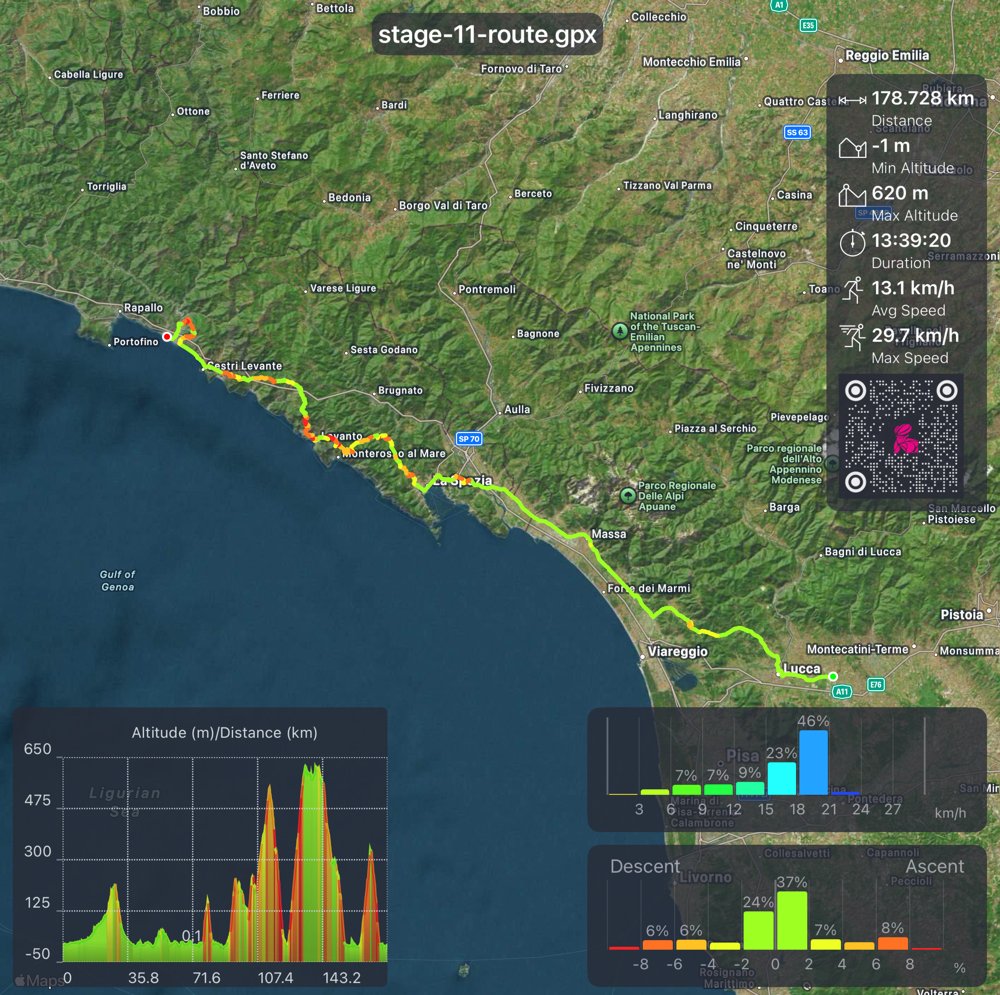Click the 23% cyan speed bar

point(781,778)
